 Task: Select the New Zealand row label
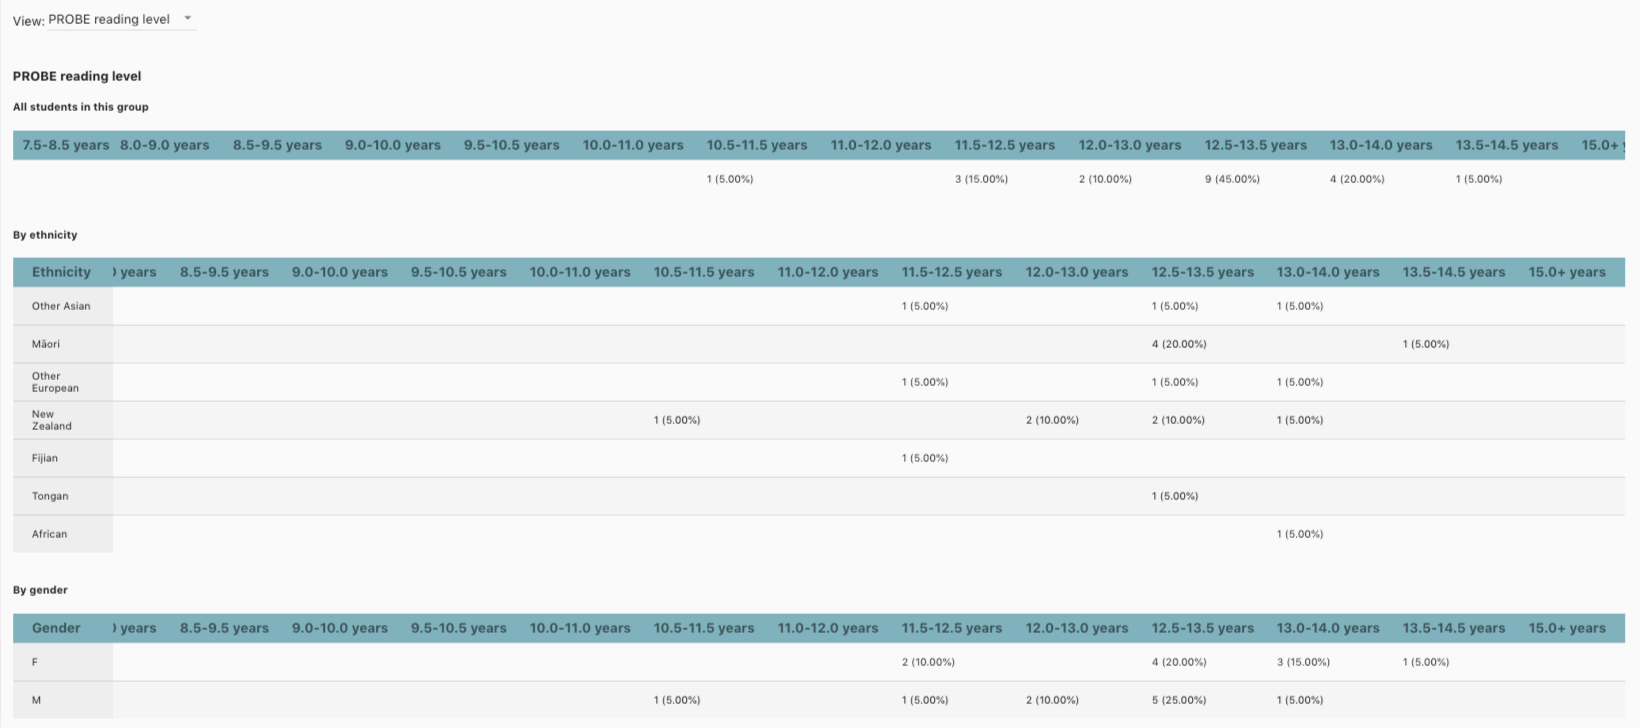click(x=51, y=420)
